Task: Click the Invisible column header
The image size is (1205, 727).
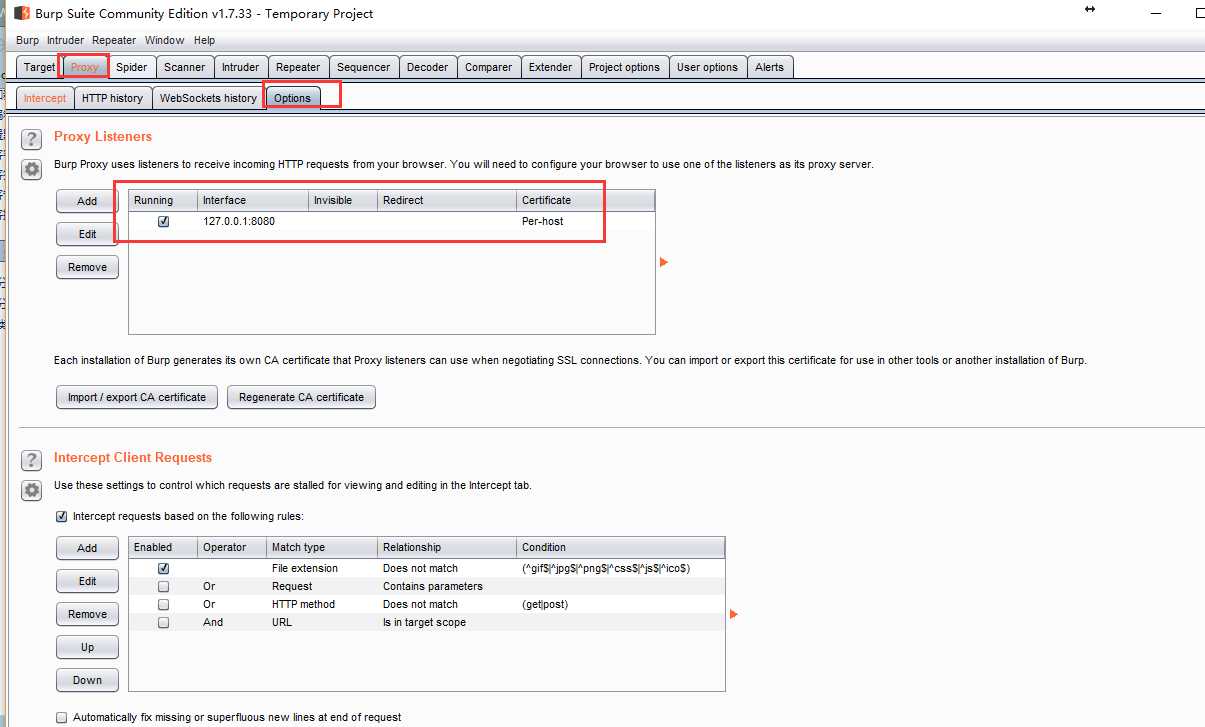Action: tap(344, 200)
